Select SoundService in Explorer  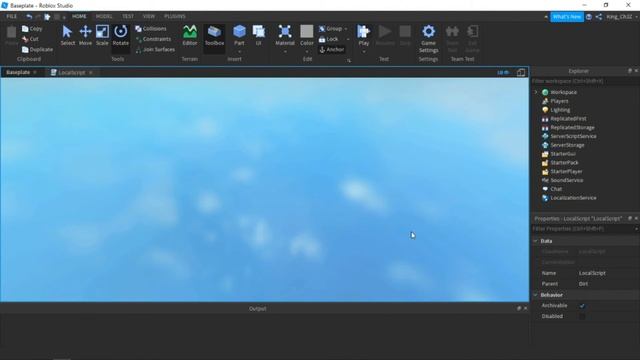click(567, 180)
